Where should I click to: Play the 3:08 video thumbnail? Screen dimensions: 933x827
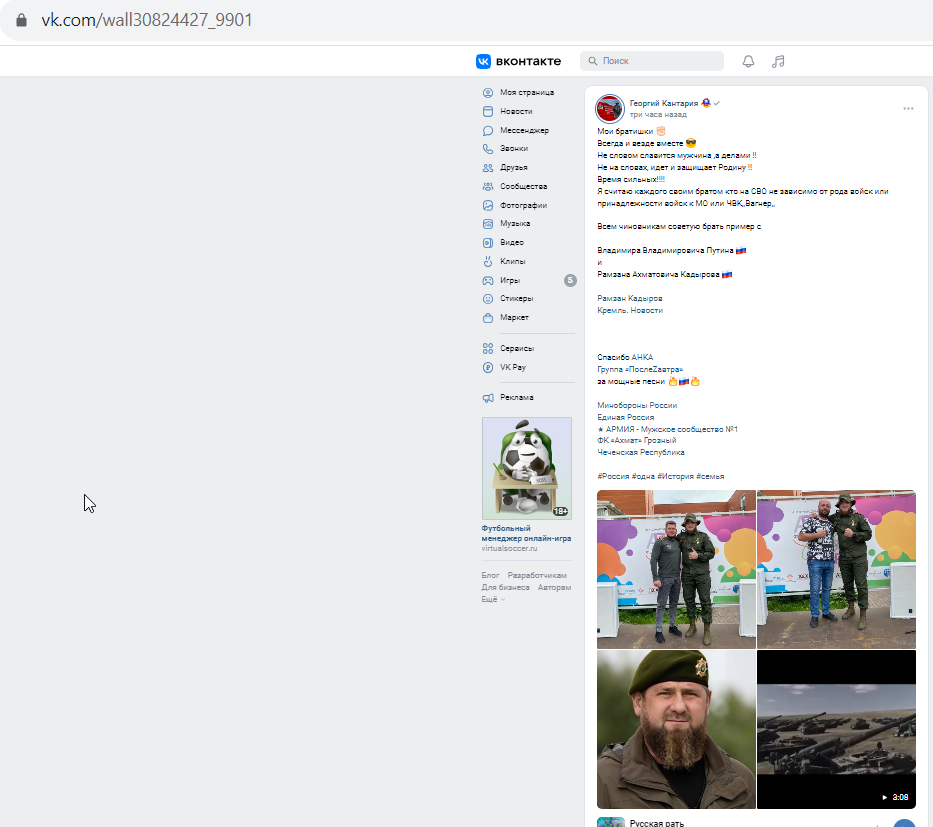click(836, 729)
